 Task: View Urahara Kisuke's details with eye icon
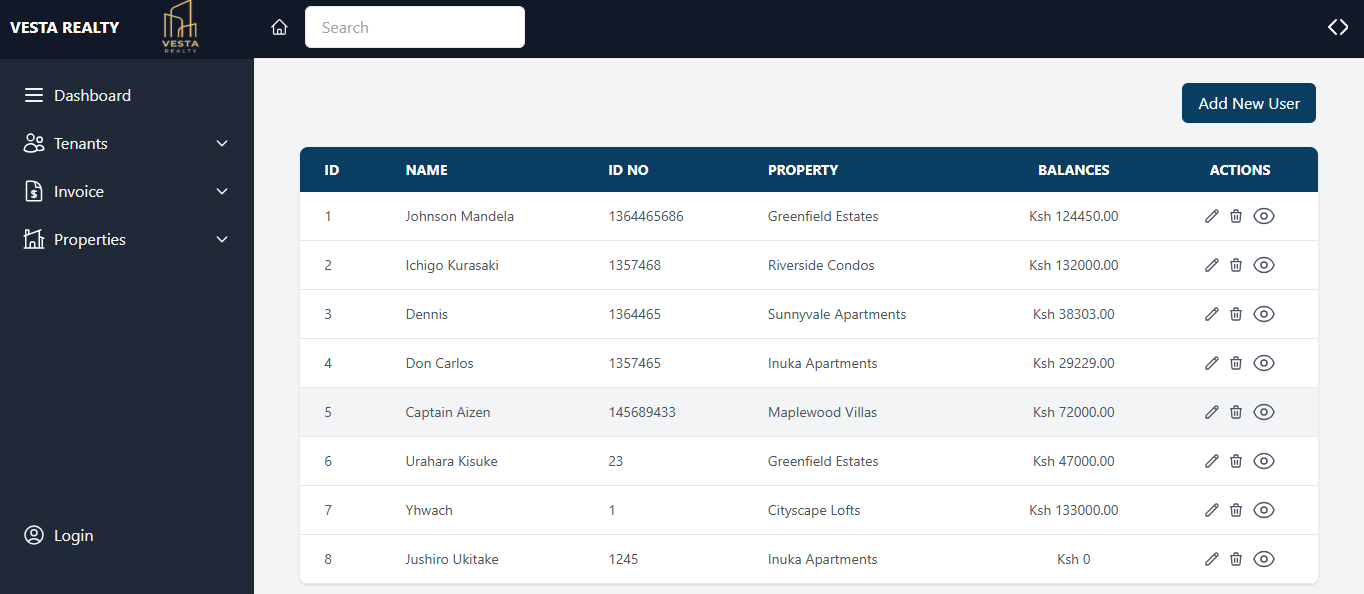coord(1264,461)
